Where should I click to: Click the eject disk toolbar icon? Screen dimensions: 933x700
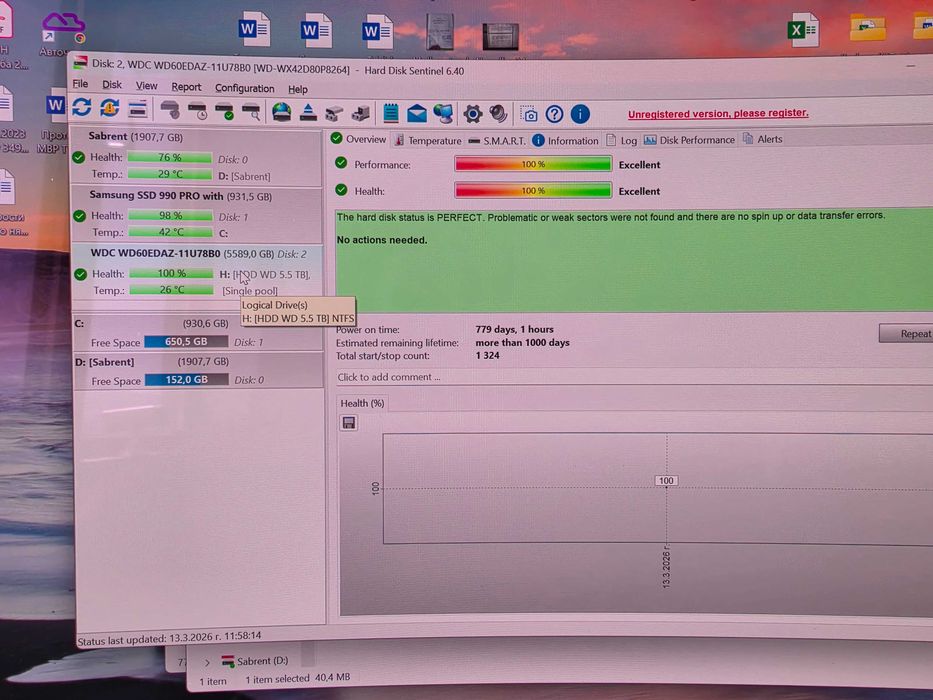pyautogui.click(x=308, y=112)
